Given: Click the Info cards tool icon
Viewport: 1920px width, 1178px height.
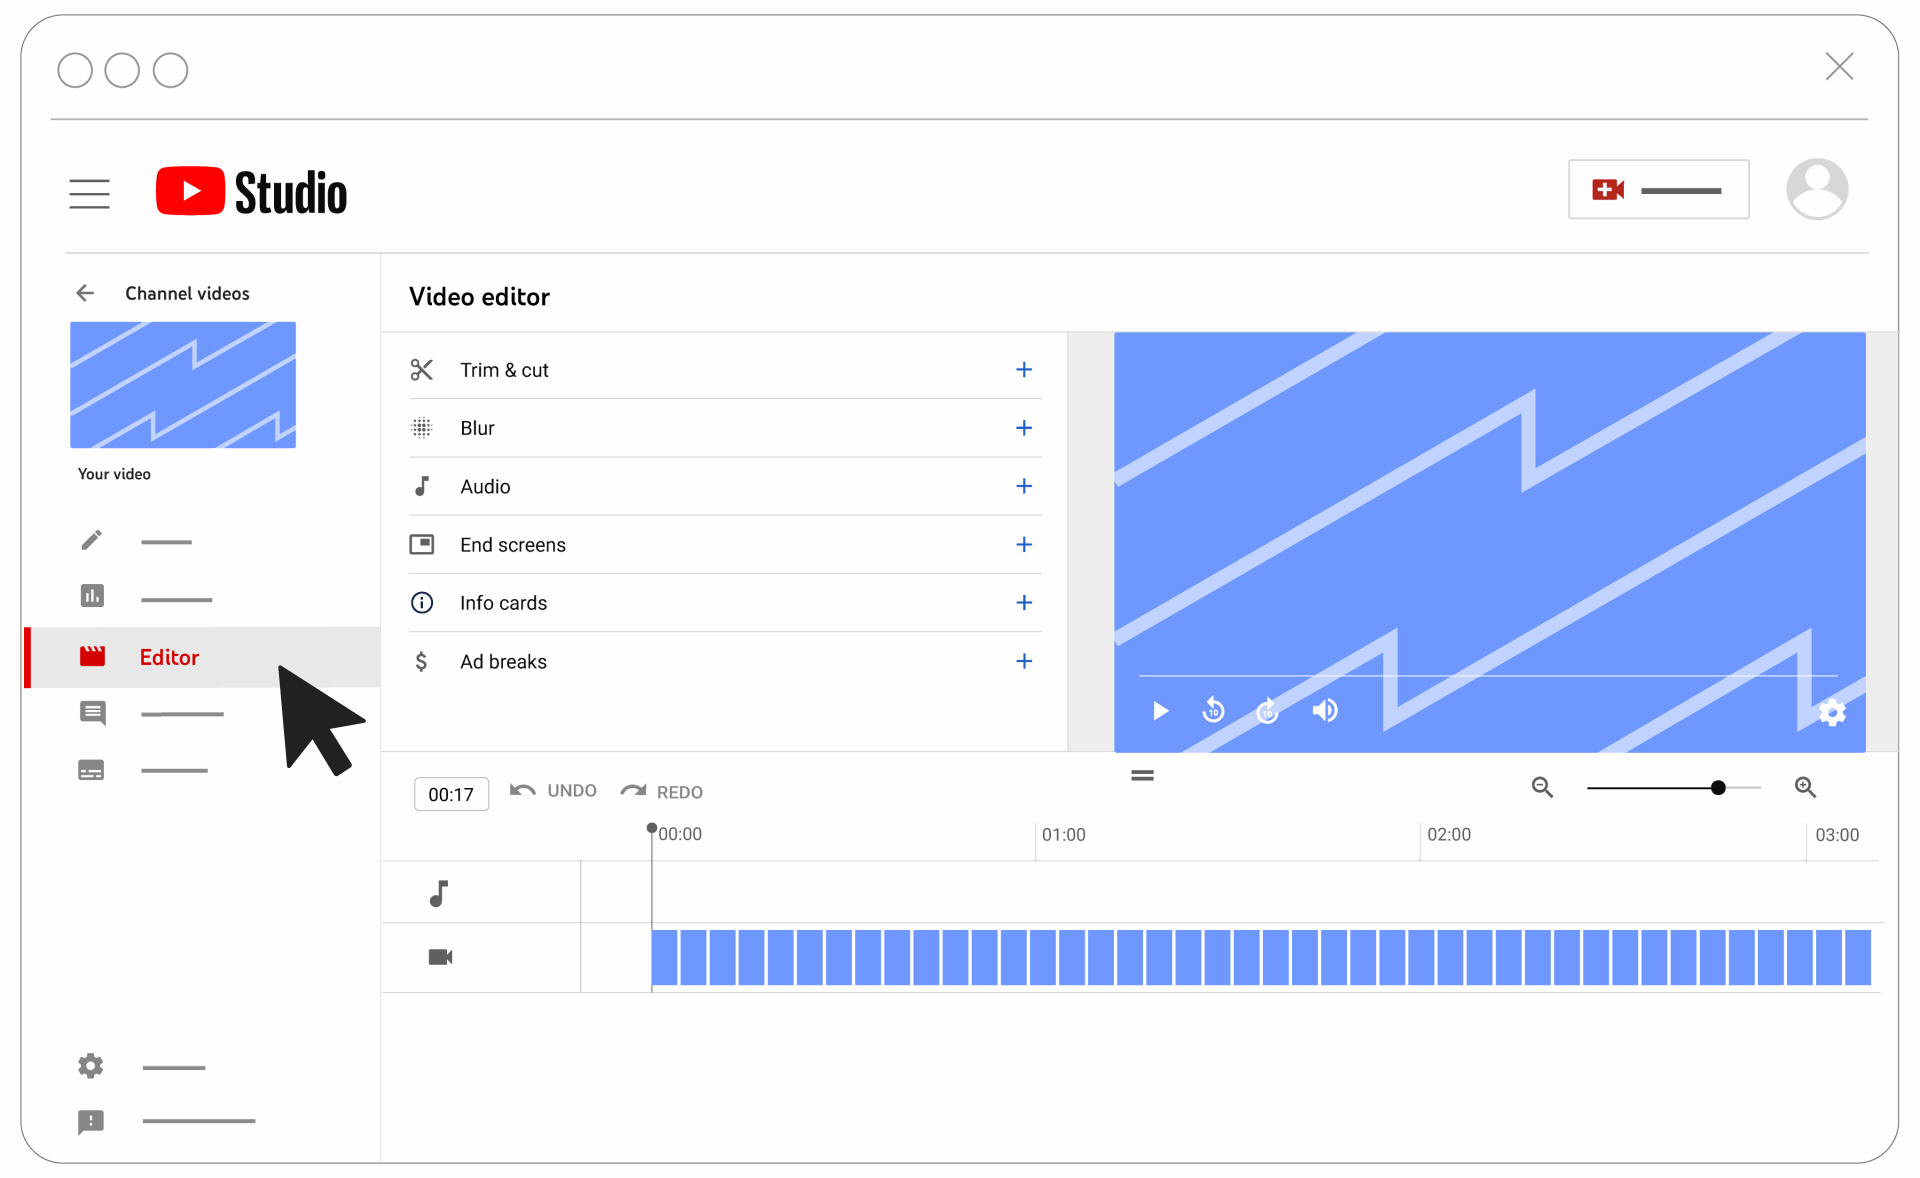Looking at the screenshot, I should pos(421,603).
